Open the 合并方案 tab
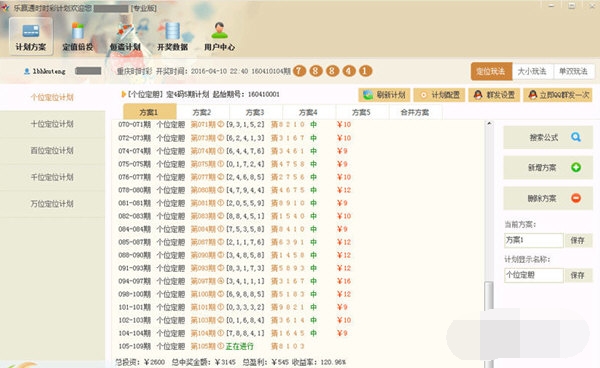 [x=415, y=112]
